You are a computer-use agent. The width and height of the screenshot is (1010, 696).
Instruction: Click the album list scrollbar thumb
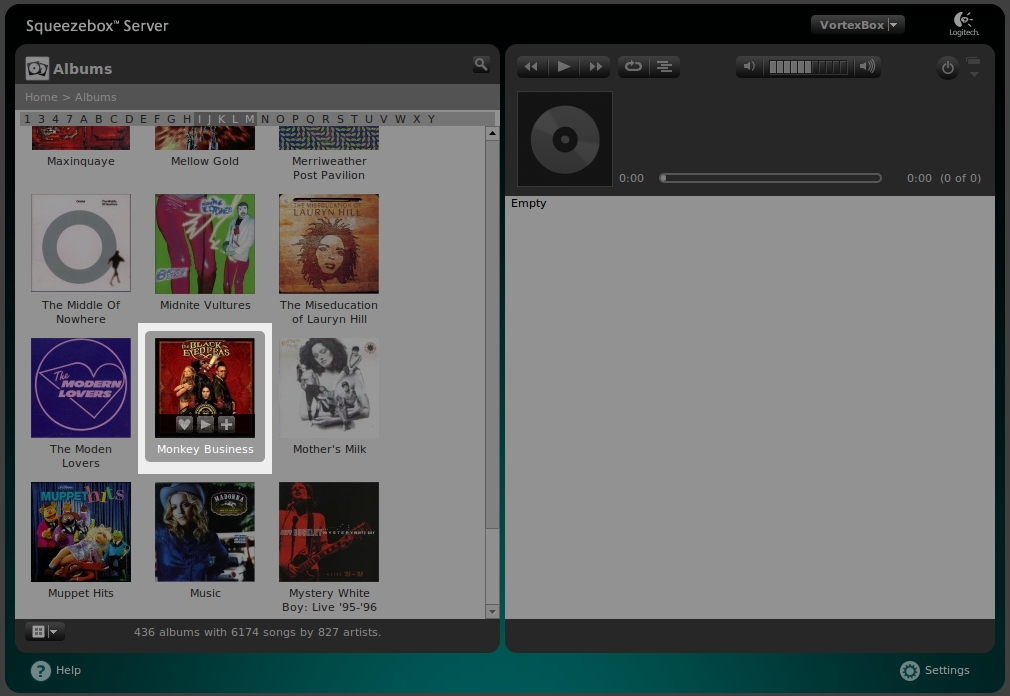click(x=492, y=334)
